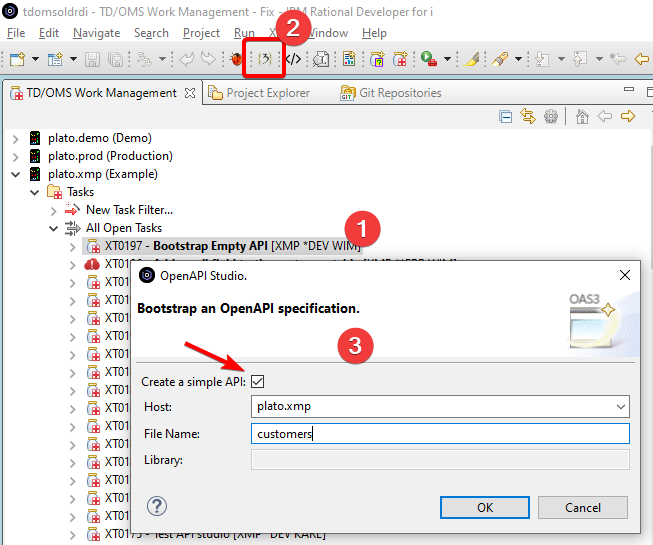Screen dimensions: 653x545
Task: Switch to the Project Explorer tab
Action: pos(259,93)
